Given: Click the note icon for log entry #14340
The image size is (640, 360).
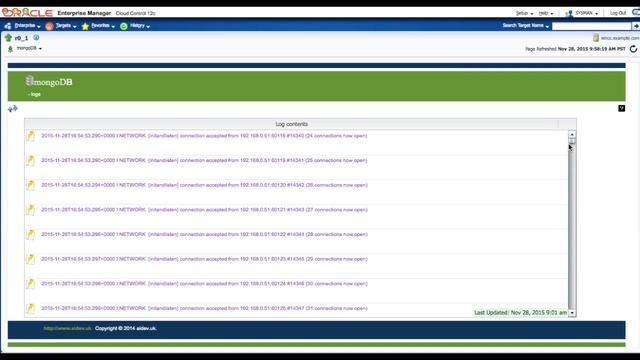Looking at the screenshot, I should pos(31,136).
